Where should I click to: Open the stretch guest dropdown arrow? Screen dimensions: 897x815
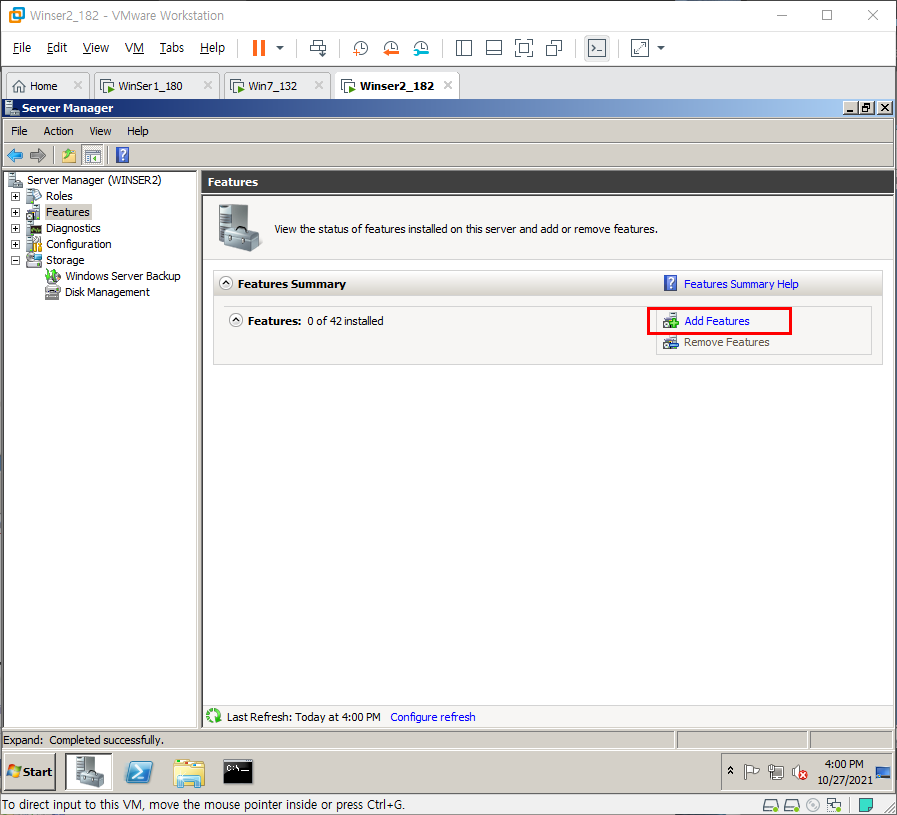click(x=661, y=48)
